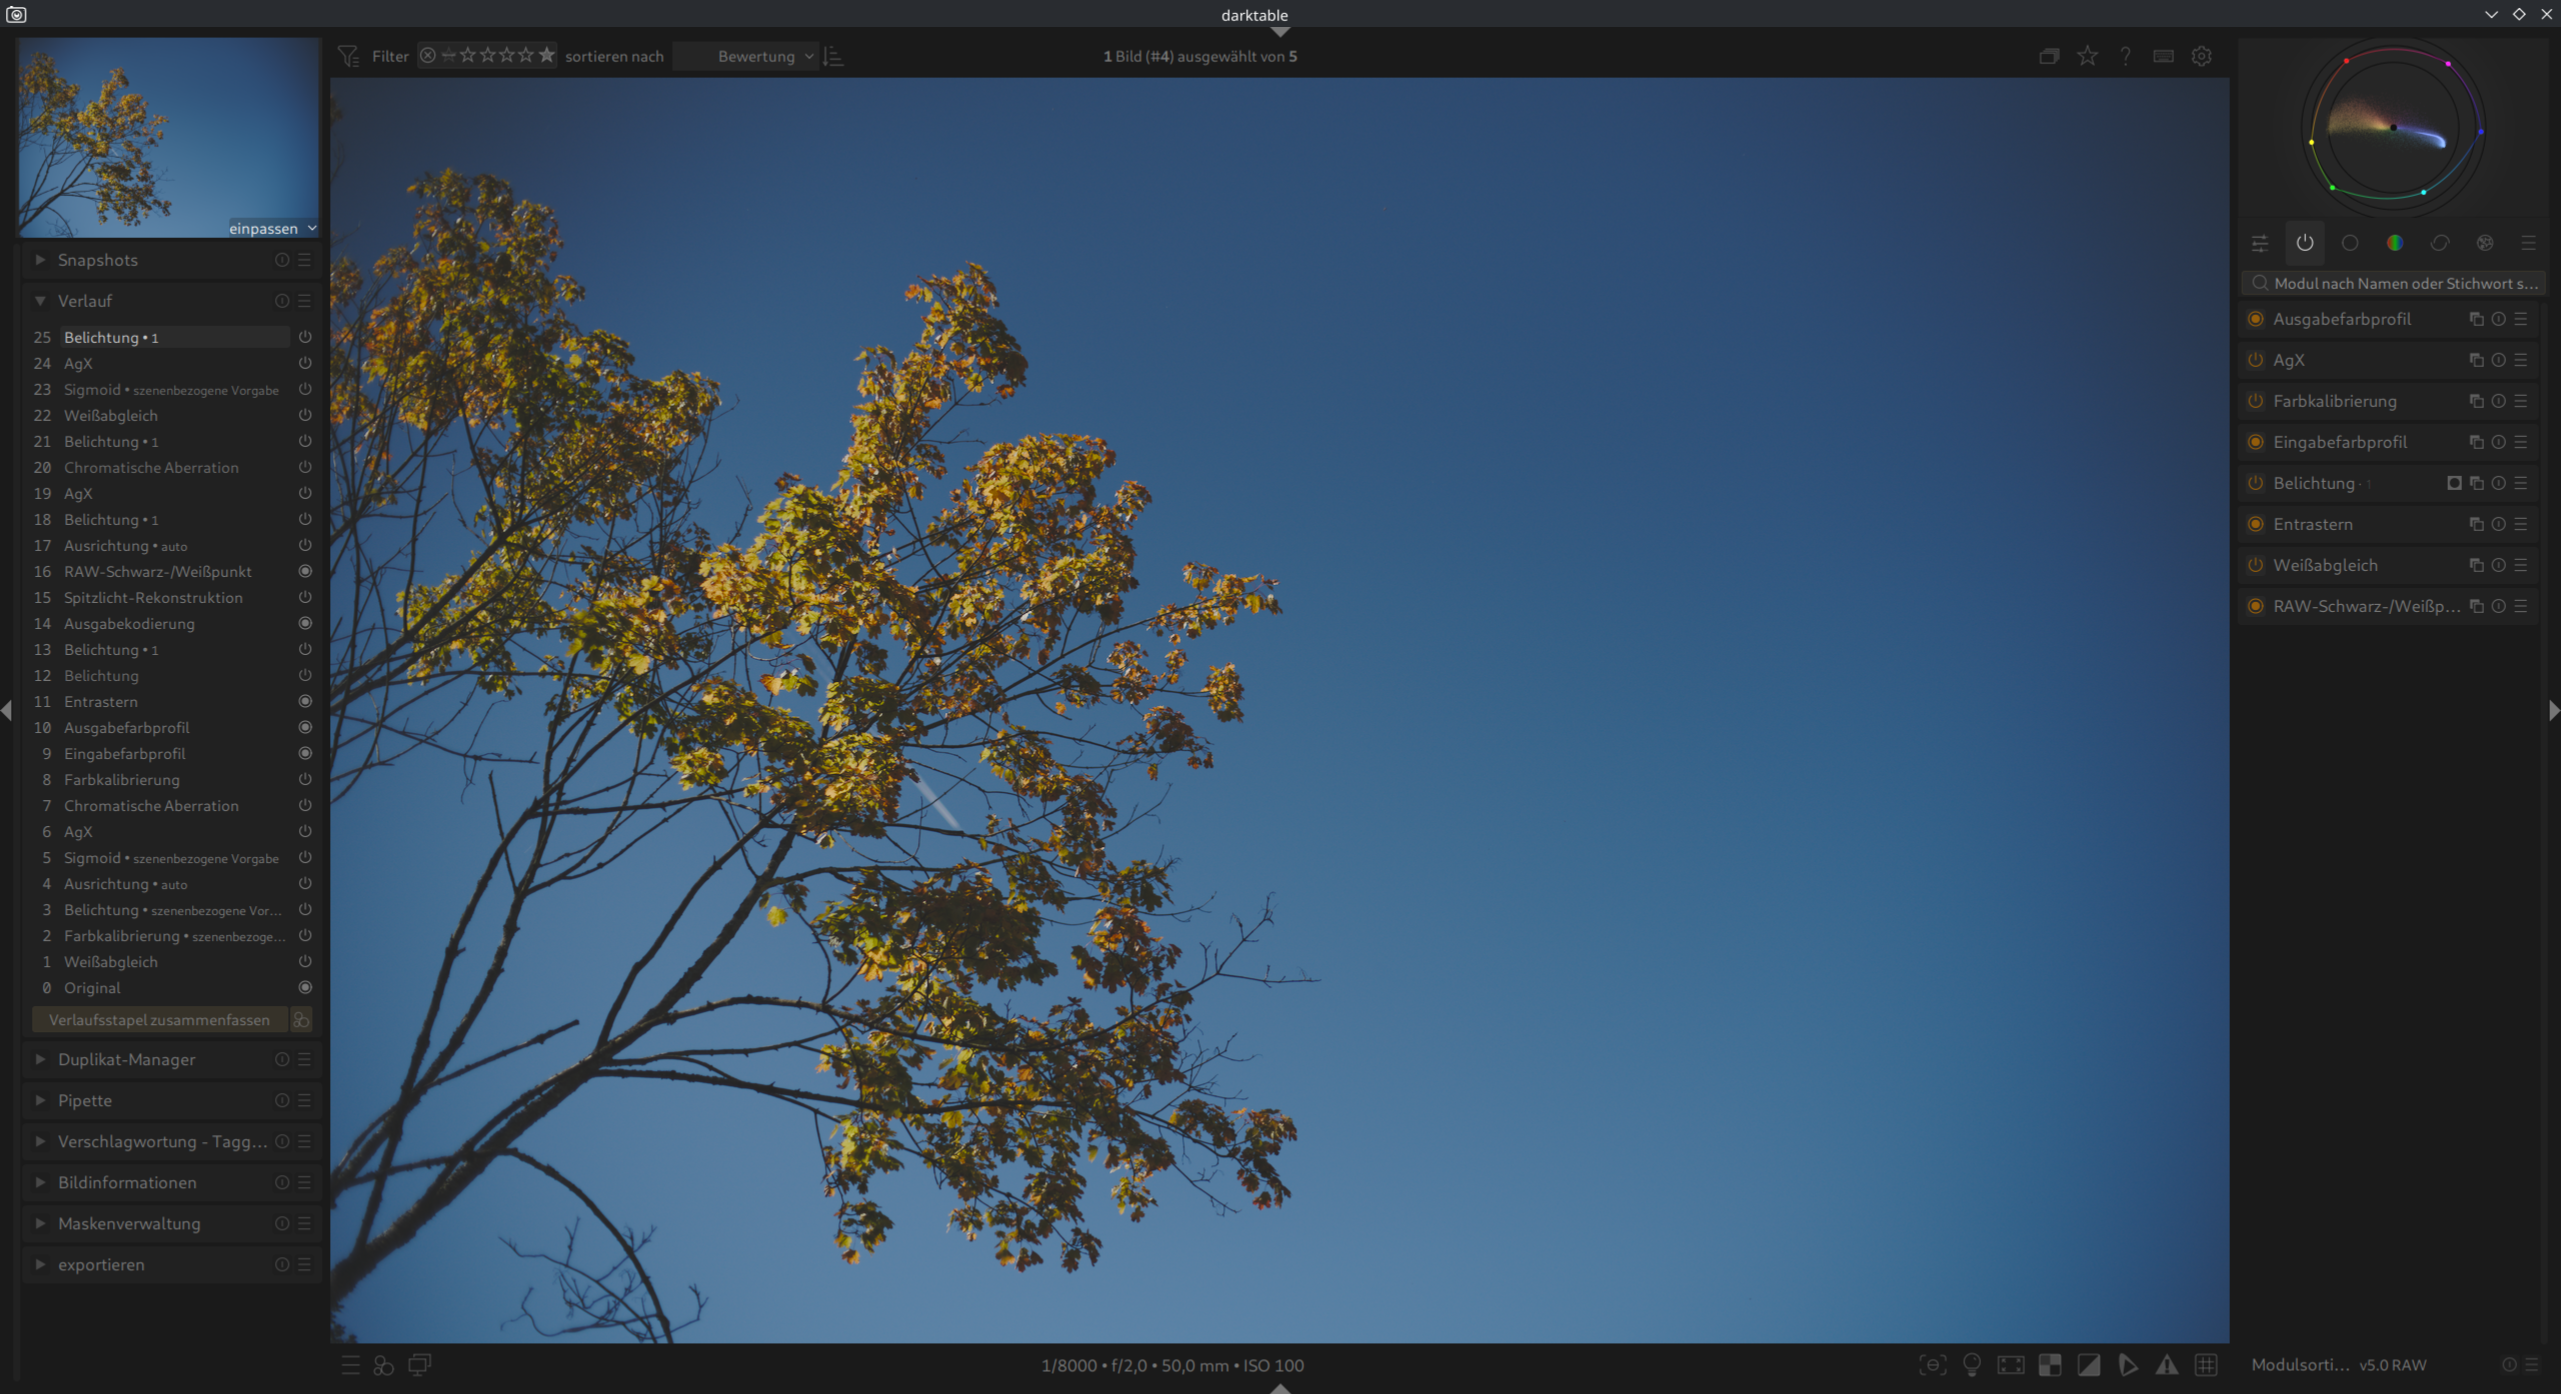2561x1394 pixels.
Task: Expand the Bildinformationen panel
Action: (x=127, y=1182)
